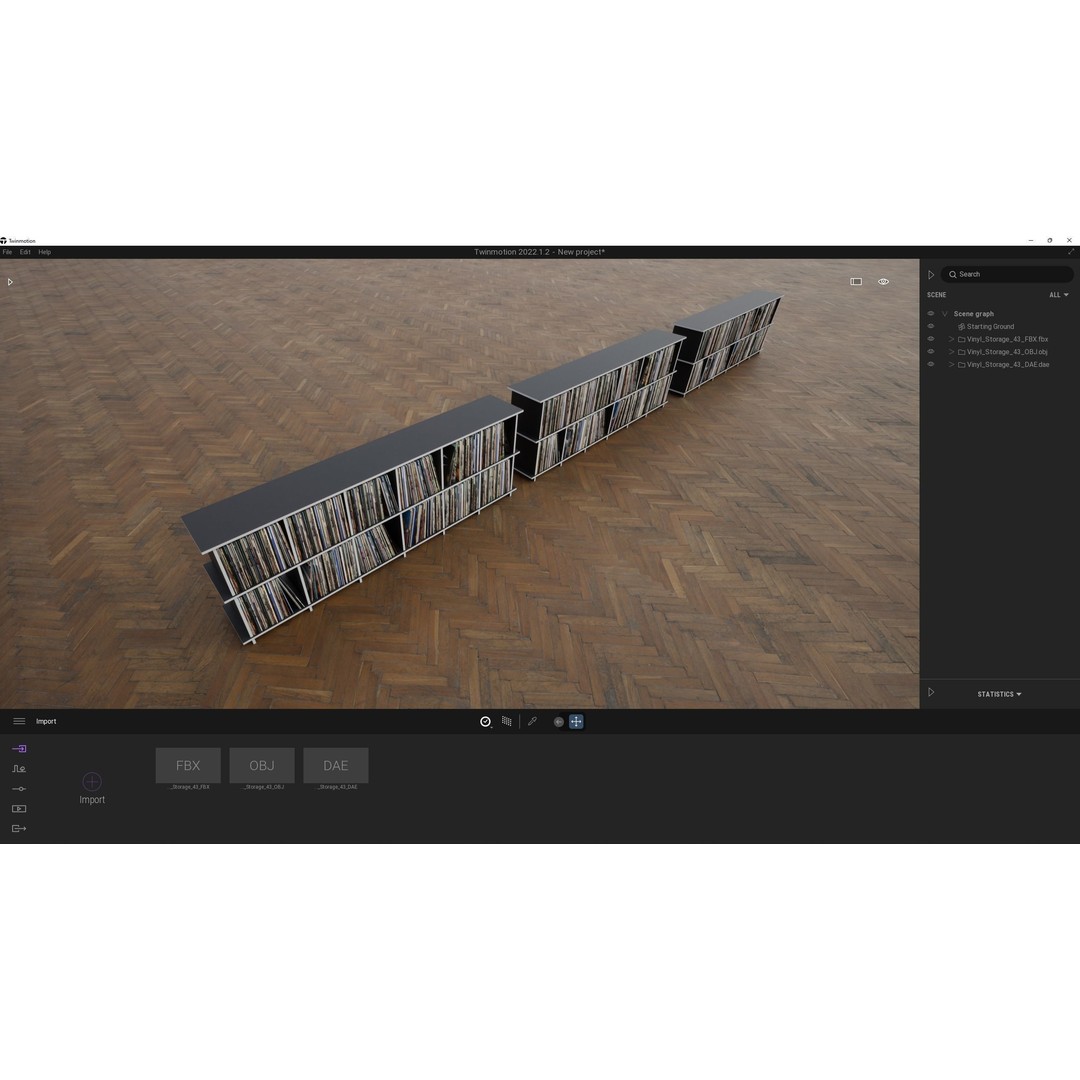Expand the Vinyl_Storage_43_OBJ.obj folder
1080x1080 pixels.
point(951,352)
